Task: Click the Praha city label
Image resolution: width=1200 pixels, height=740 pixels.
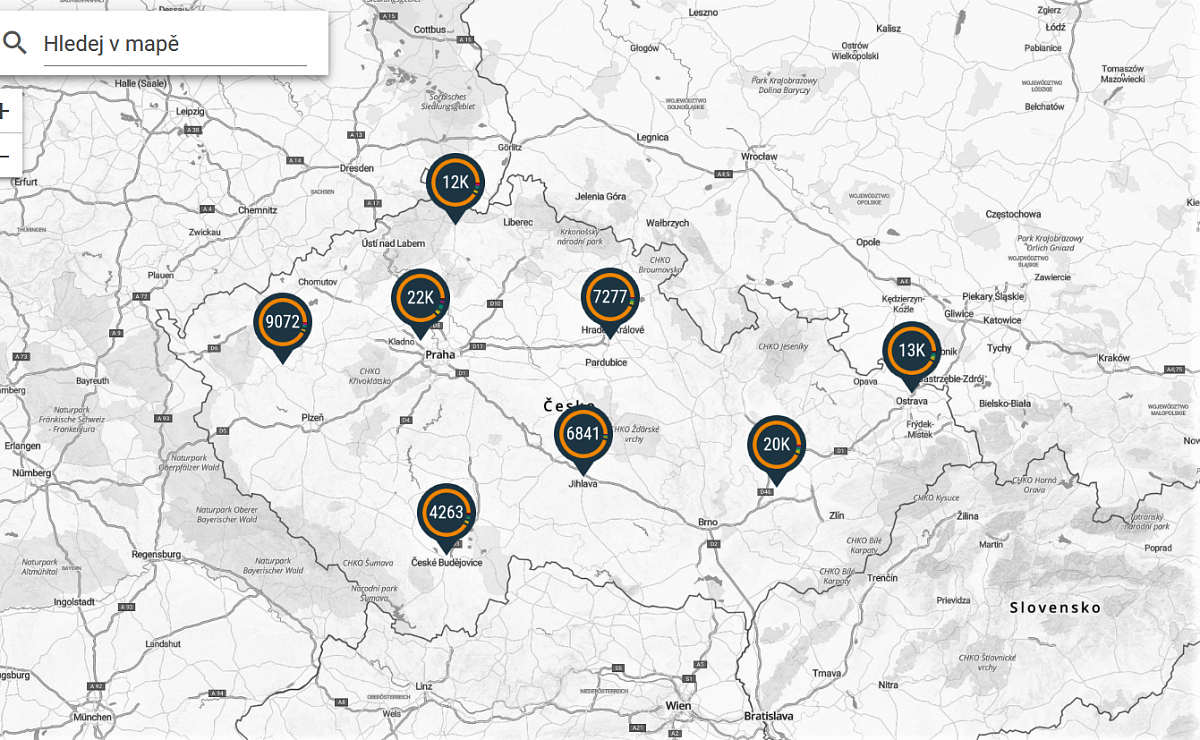Action: click(x=440, y=355)
